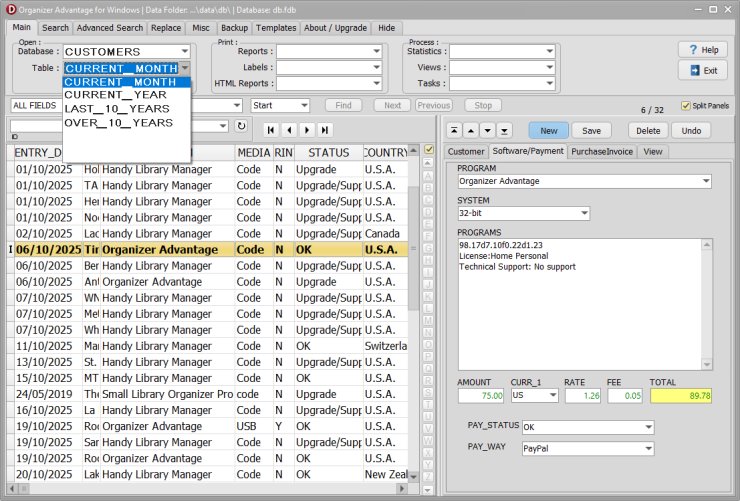Open the PAY_STATUS dropdown
The image size is (740, 501).
pos(648,427)
